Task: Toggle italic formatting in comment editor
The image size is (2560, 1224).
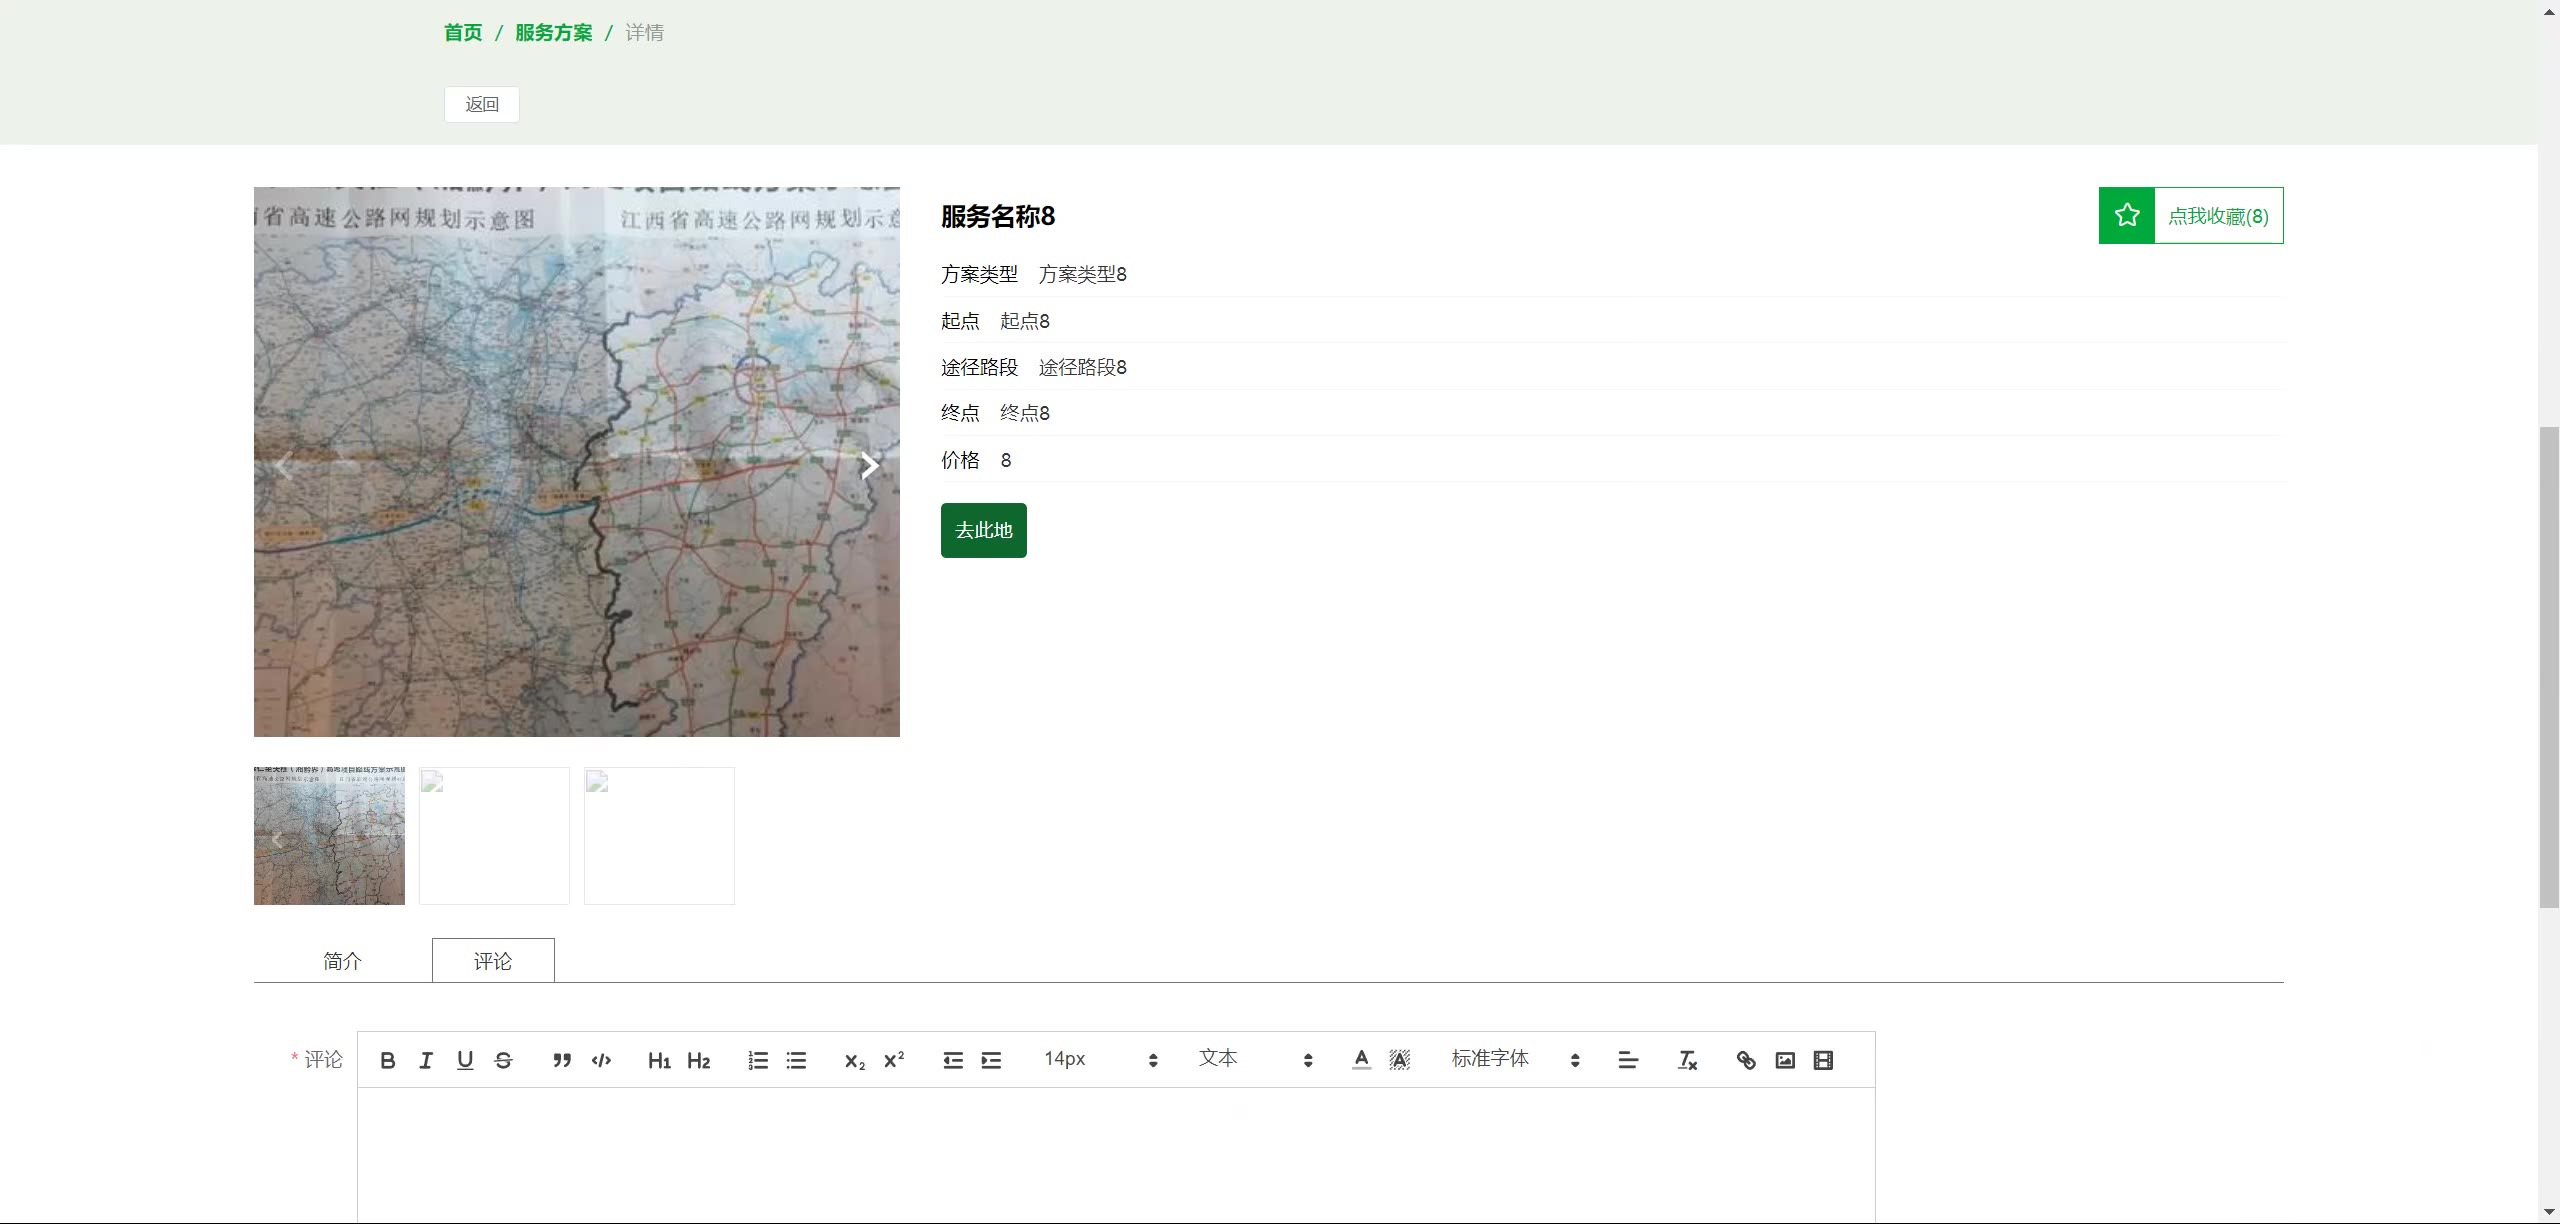Action: point(426,1060)
